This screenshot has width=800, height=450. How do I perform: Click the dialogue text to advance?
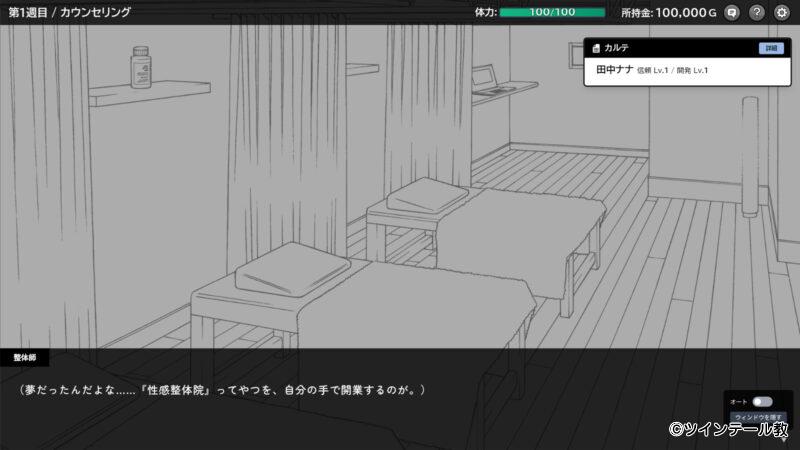tap(222, 388)
